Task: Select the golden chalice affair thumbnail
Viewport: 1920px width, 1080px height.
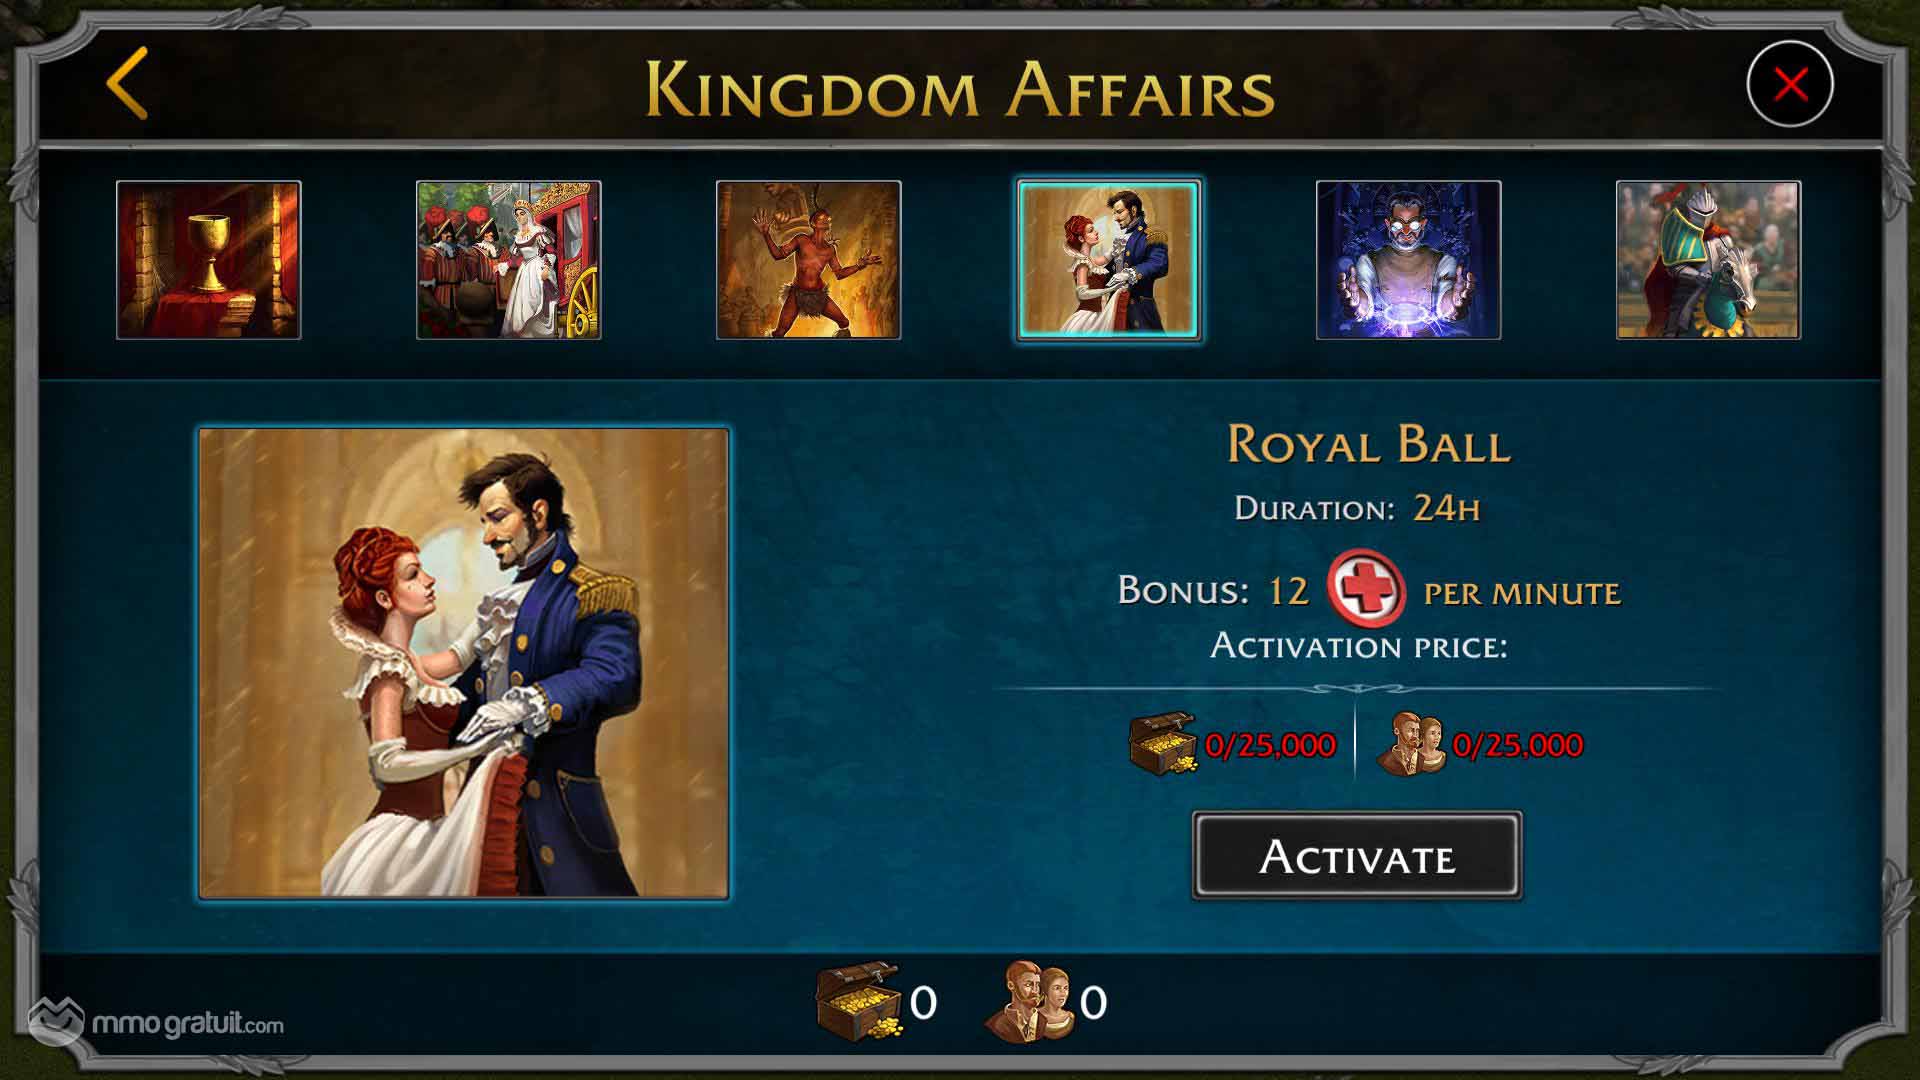Action: click(209, 260)
